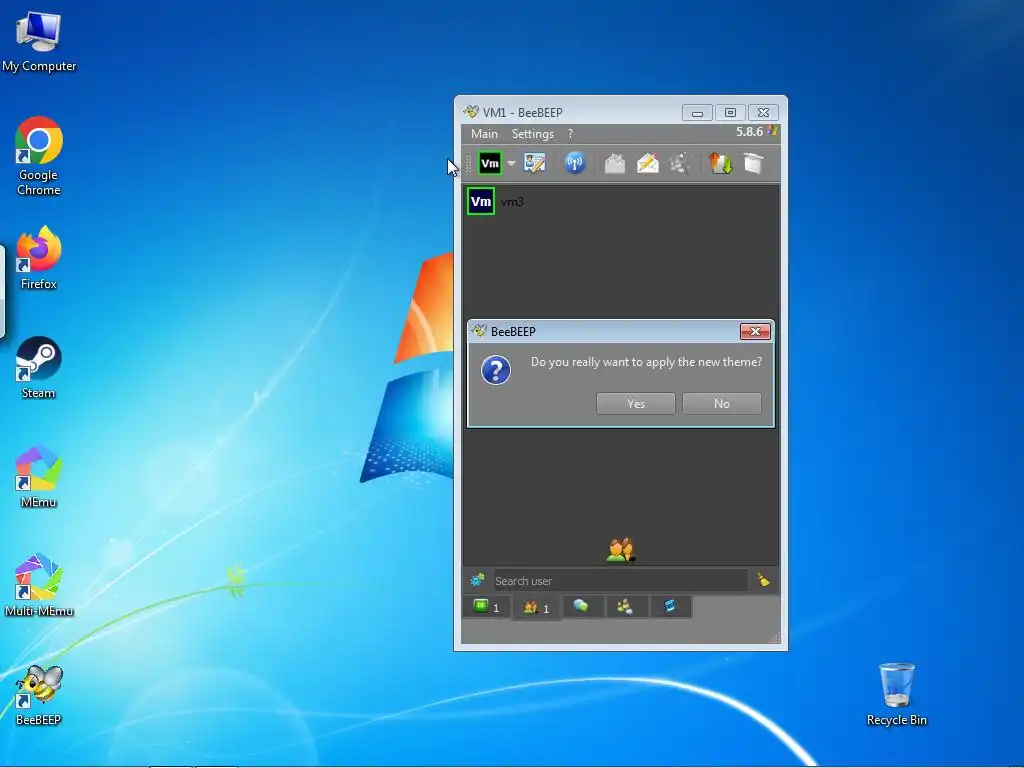Image resolution: width=1024 pixels, height=768 pixels.
Task: Confirm the new theme with Yes
Action: 635,404
